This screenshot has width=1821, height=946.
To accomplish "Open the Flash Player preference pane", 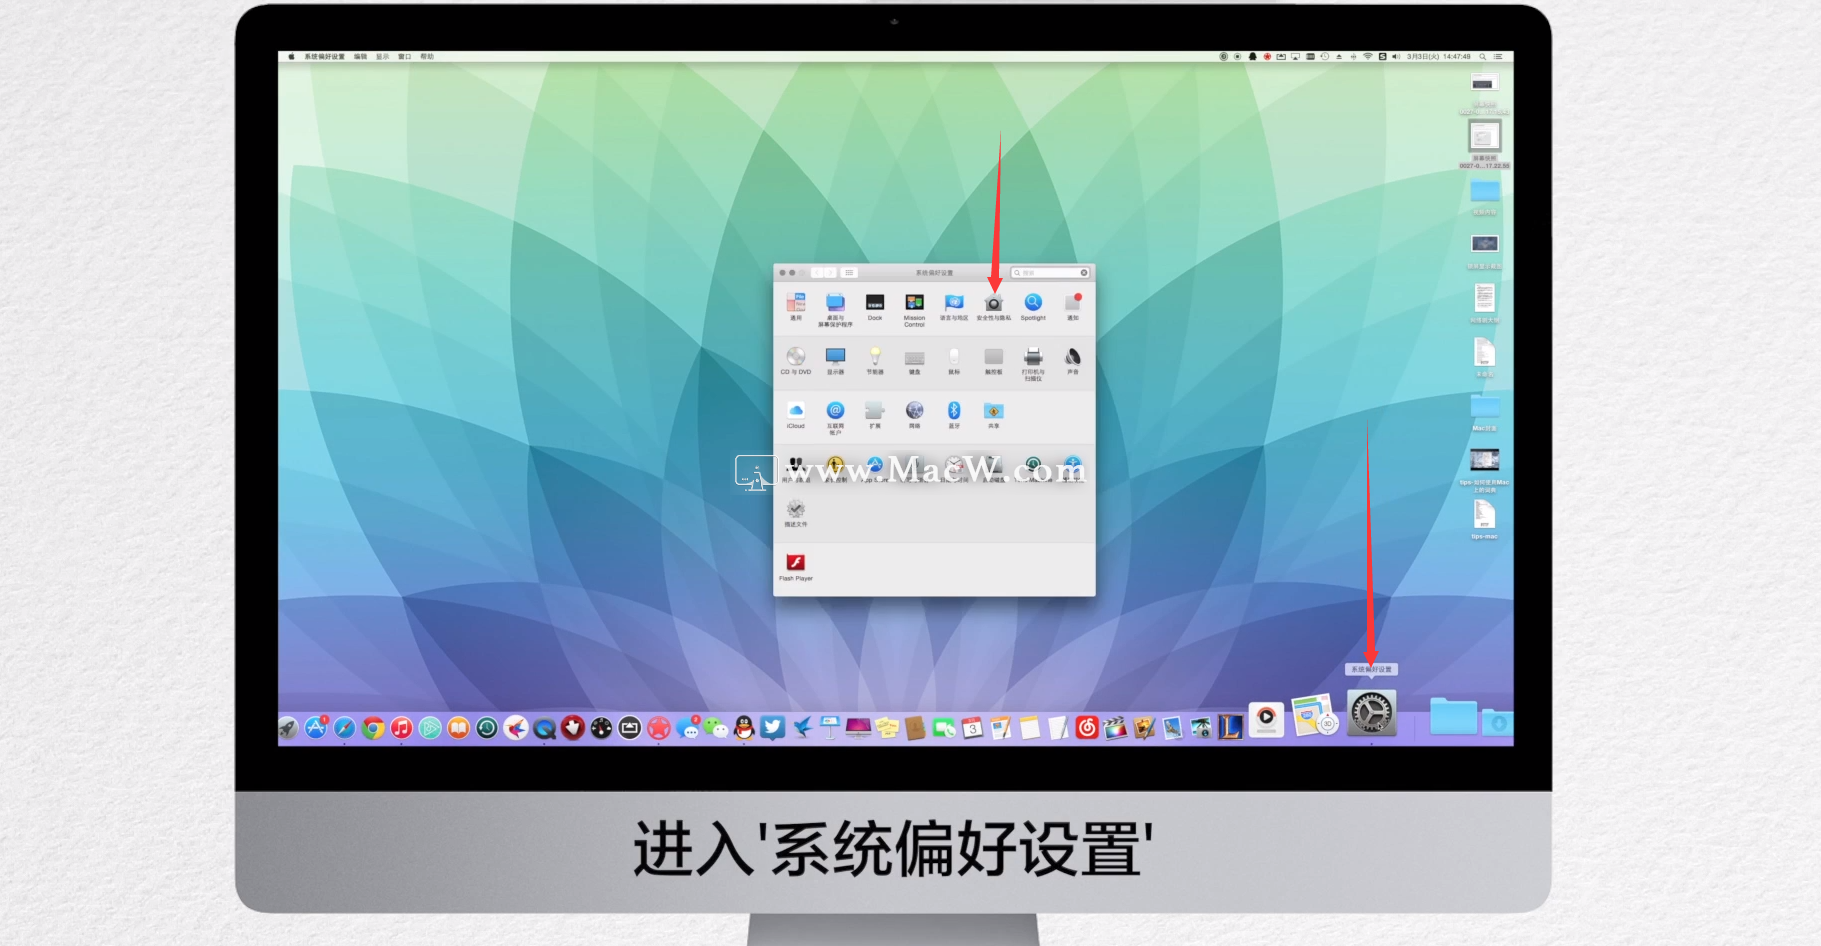I will point(796,567).
